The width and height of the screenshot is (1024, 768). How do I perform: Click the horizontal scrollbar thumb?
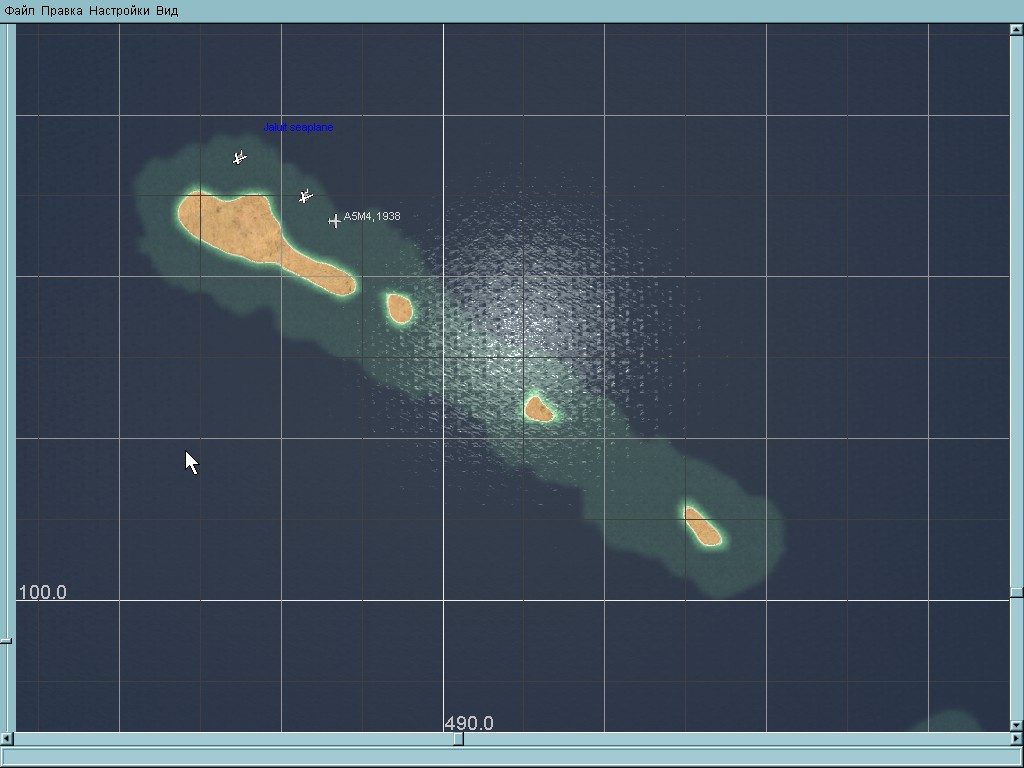(458, 739)
